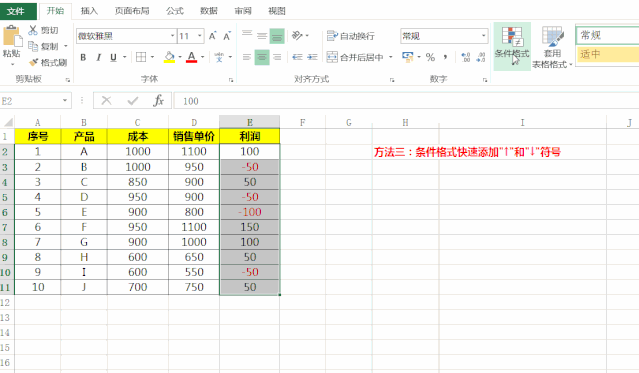Click the Borders icon
The height and width of the screenshot is (373, 639).
click(141, 57)
